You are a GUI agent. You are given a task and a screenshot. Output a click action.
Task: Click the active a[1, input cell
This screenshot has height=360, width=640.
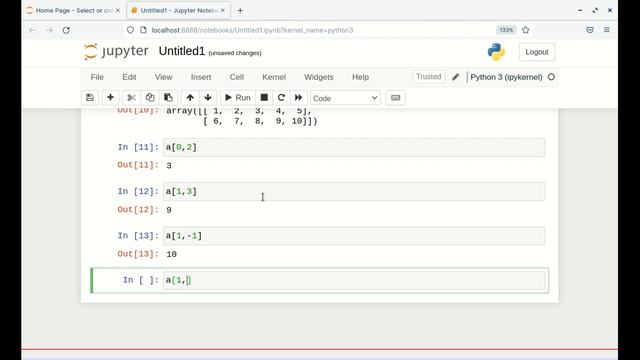353,280
